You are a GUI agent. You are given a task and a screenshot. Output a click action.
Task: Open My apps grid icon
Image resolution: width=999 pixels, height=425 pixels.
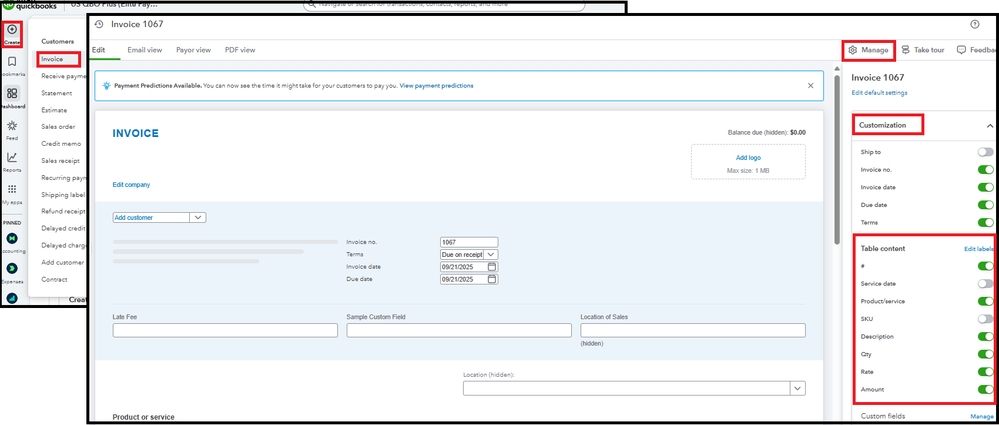tap(12, 189)
